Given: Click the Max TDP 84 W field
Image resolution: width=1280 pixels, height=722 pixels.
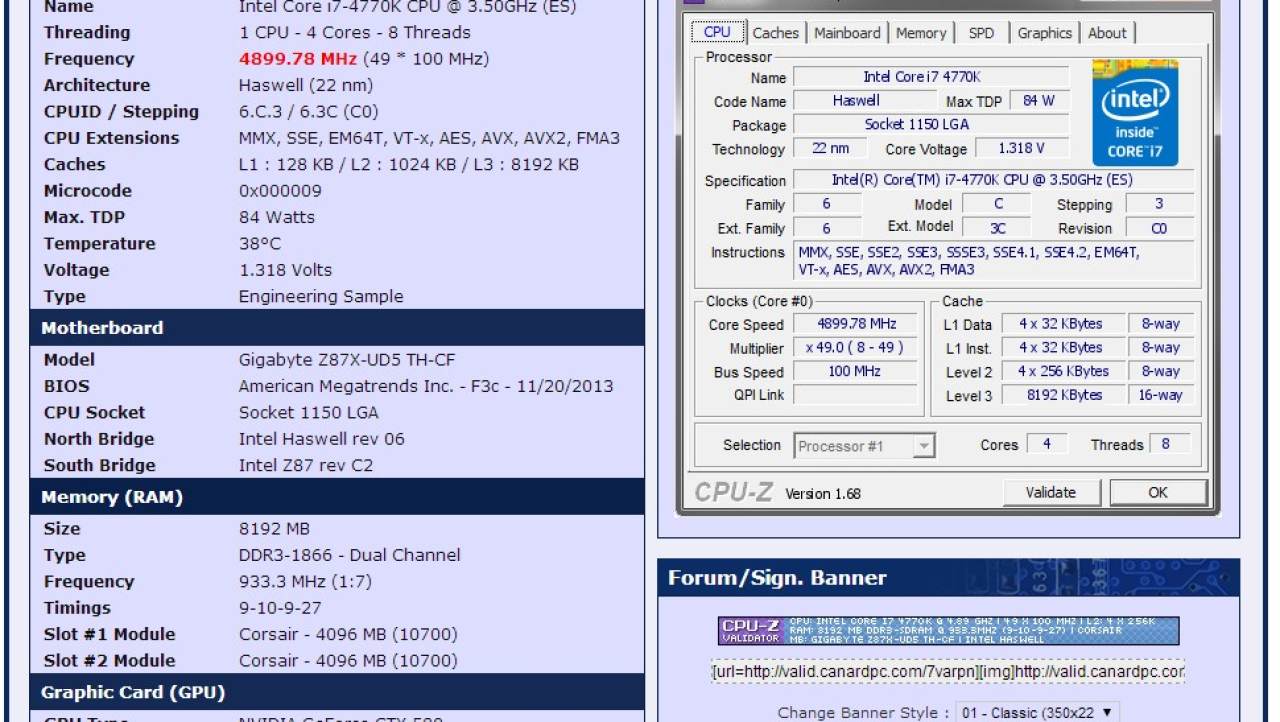Looking at the screenshot, I should [1039, 101].
